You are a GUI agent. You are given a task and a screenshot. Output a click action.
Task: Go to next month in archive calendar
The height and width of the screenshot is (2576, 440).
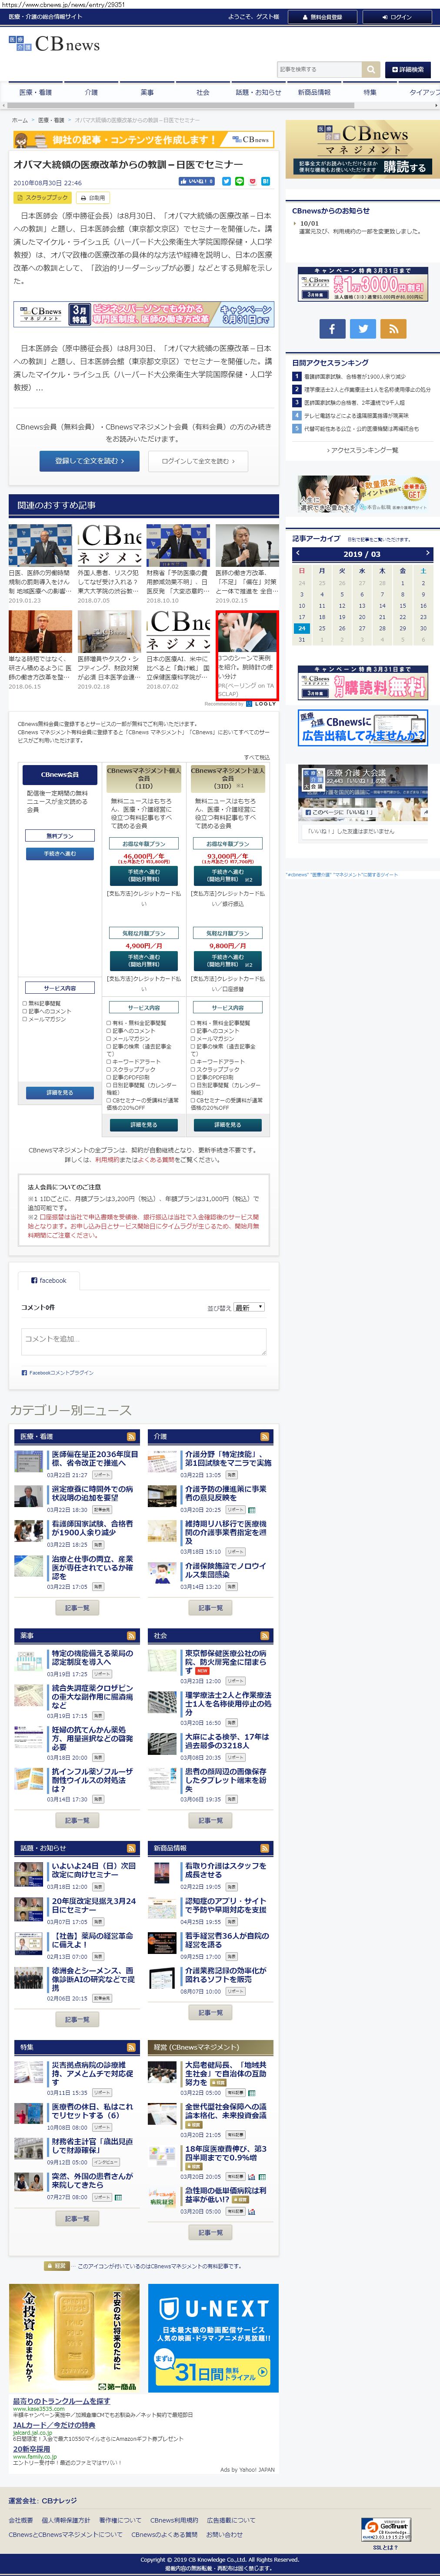point(427,553)
